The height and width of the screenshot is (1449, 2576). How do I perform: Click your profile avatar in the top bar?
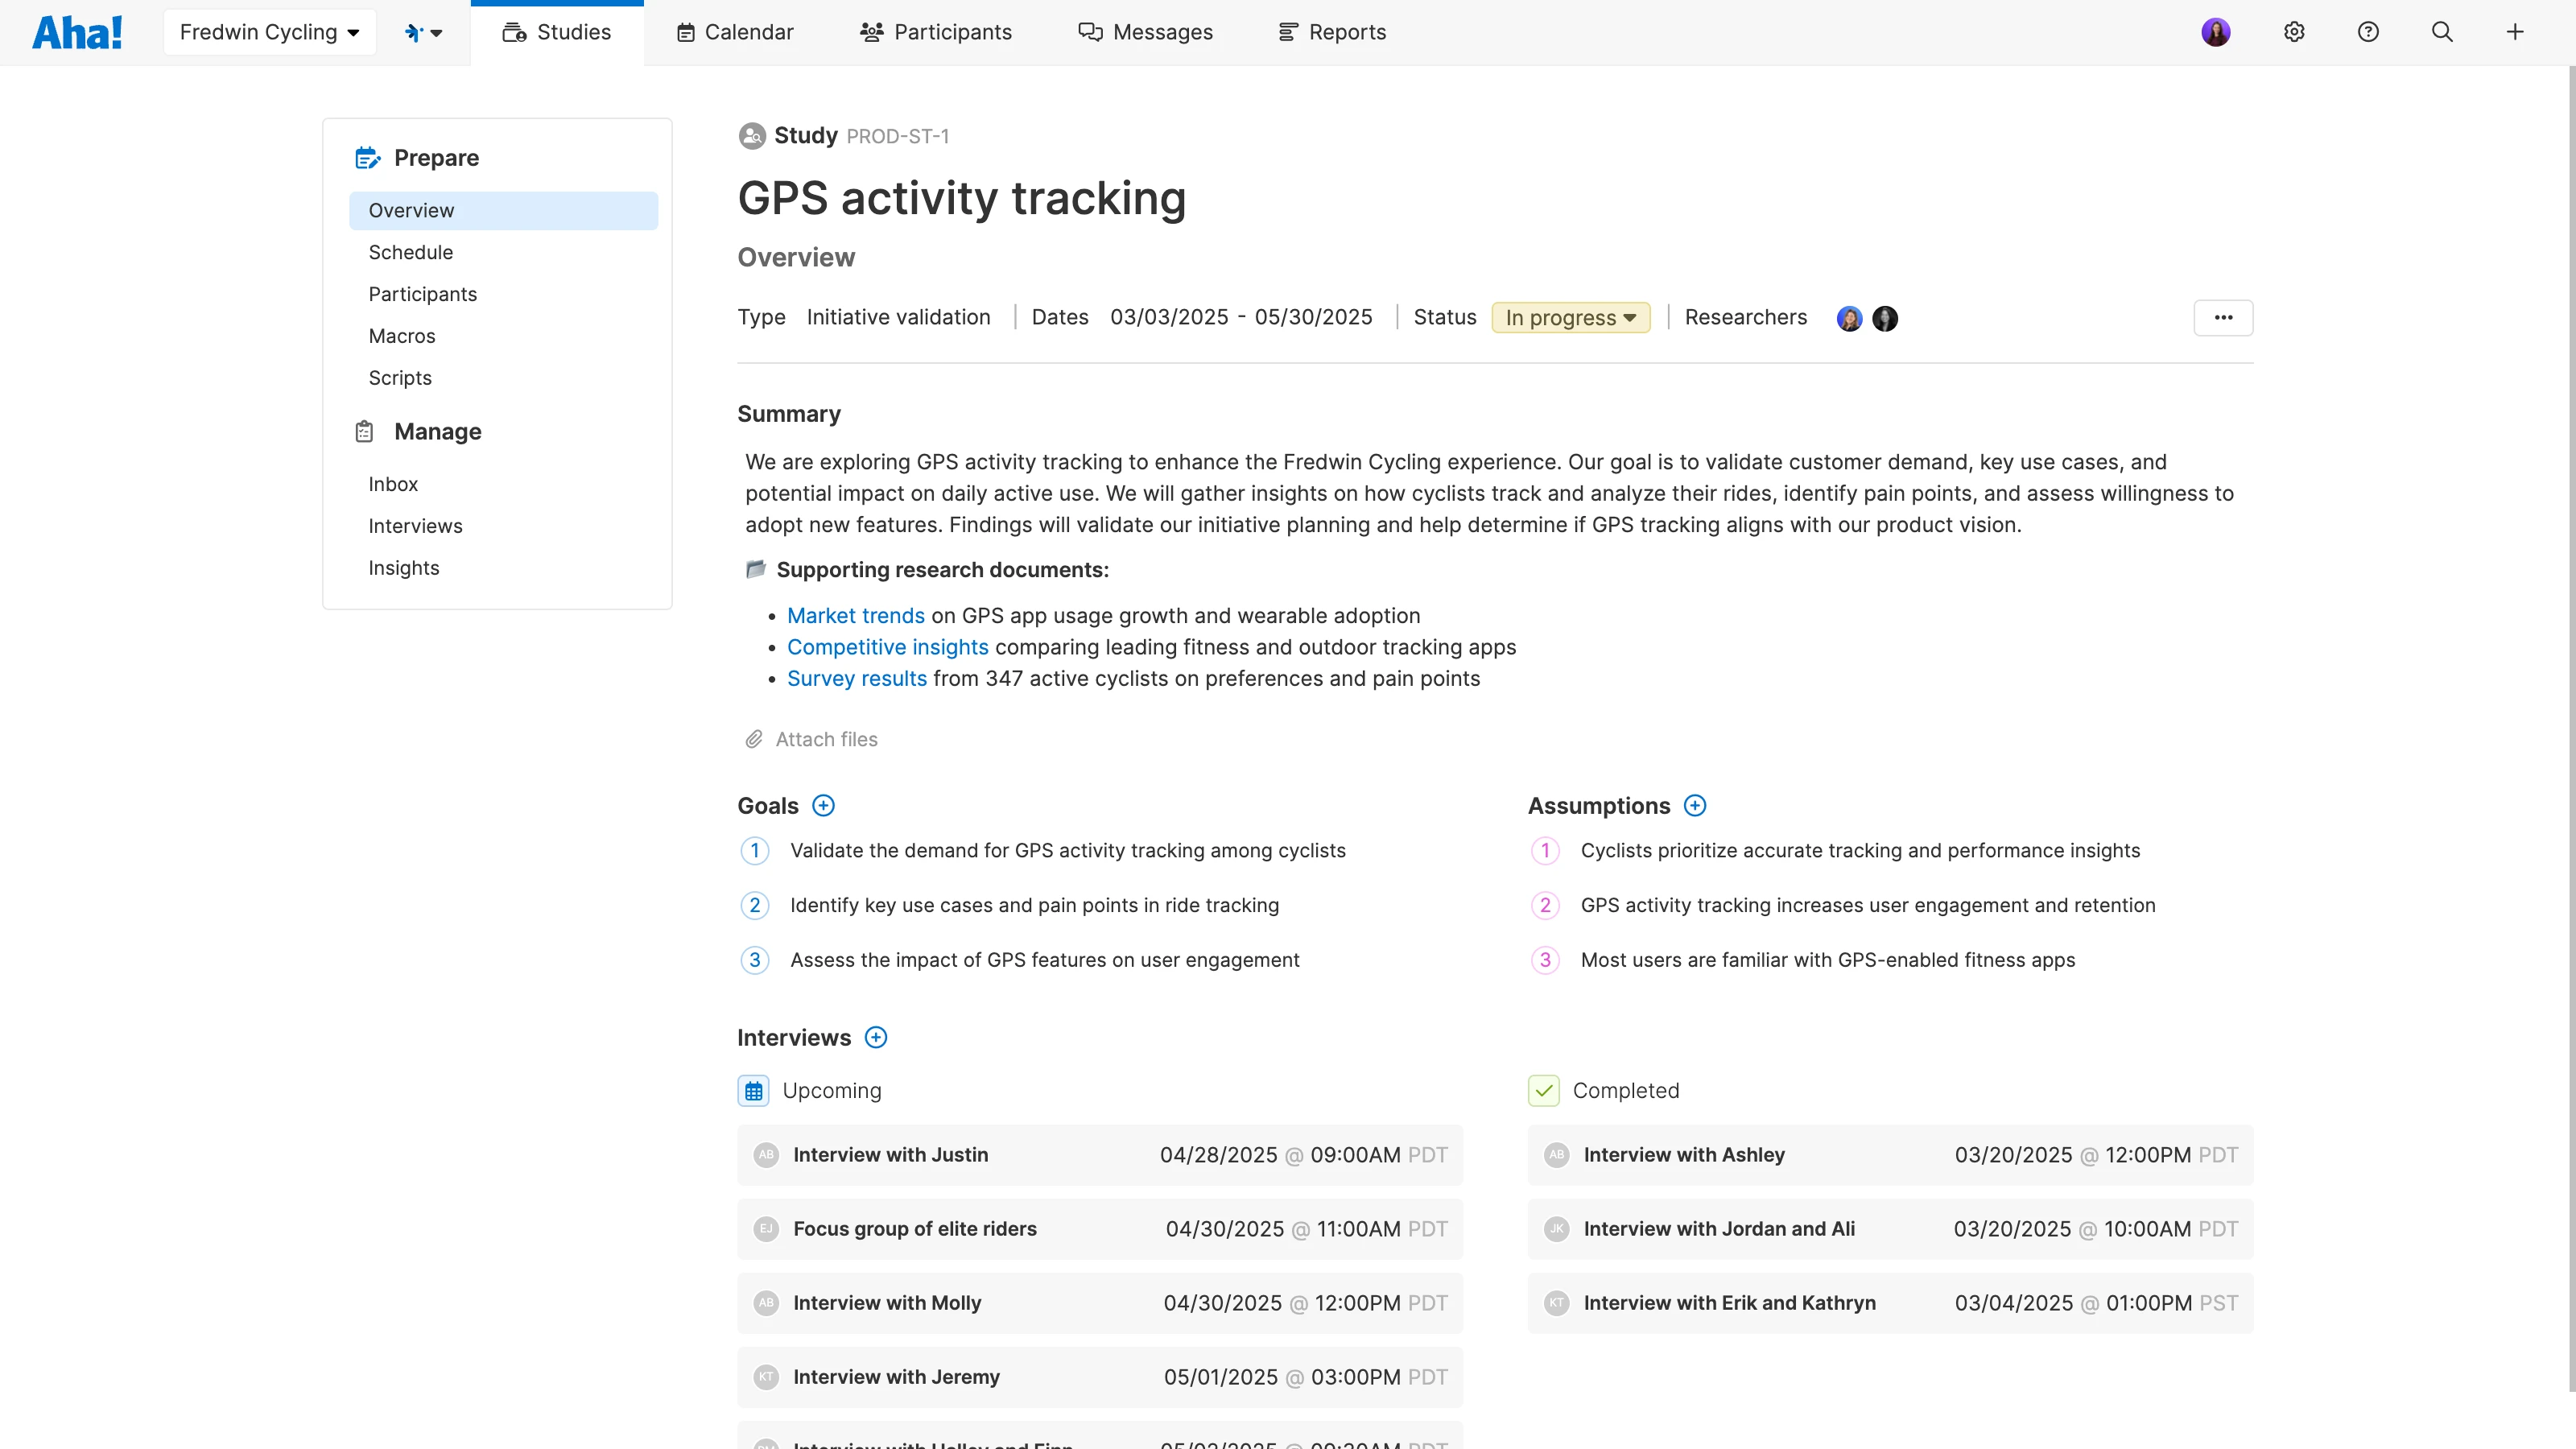coord(2216,31)
